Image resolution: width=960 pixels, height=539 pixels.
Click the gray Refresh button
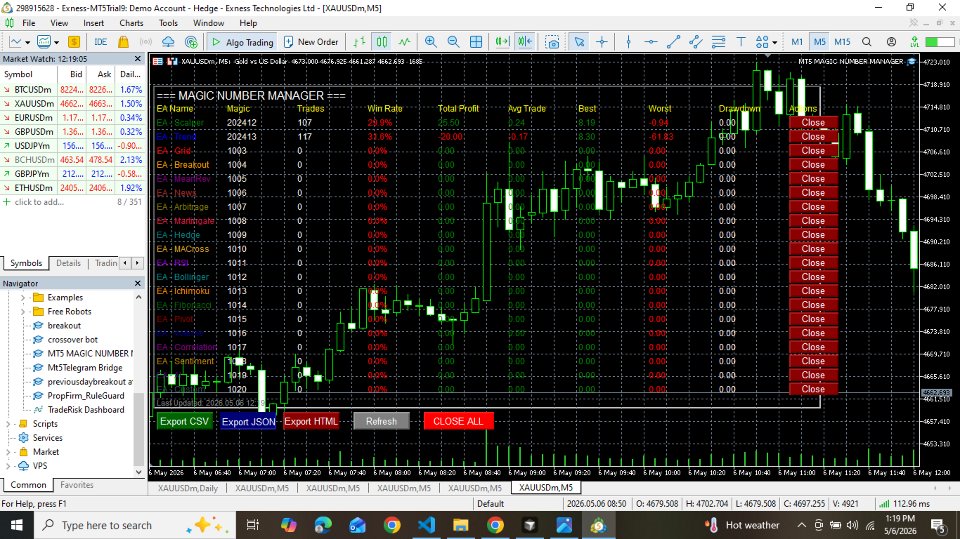(x=381, y=421)
